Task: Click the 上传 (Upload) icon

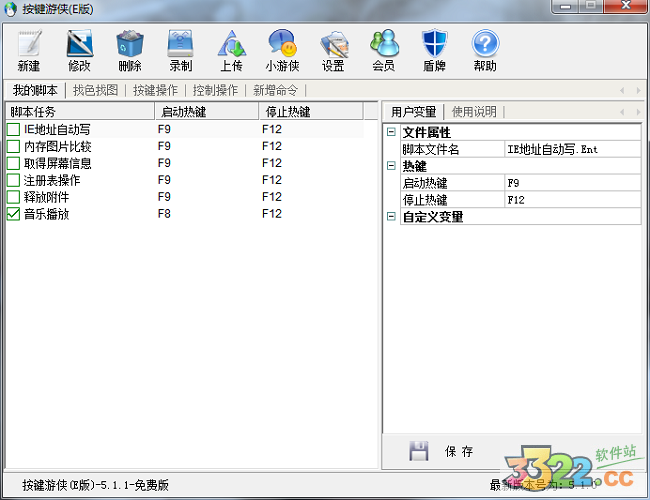Action: [x=231, y=45]
